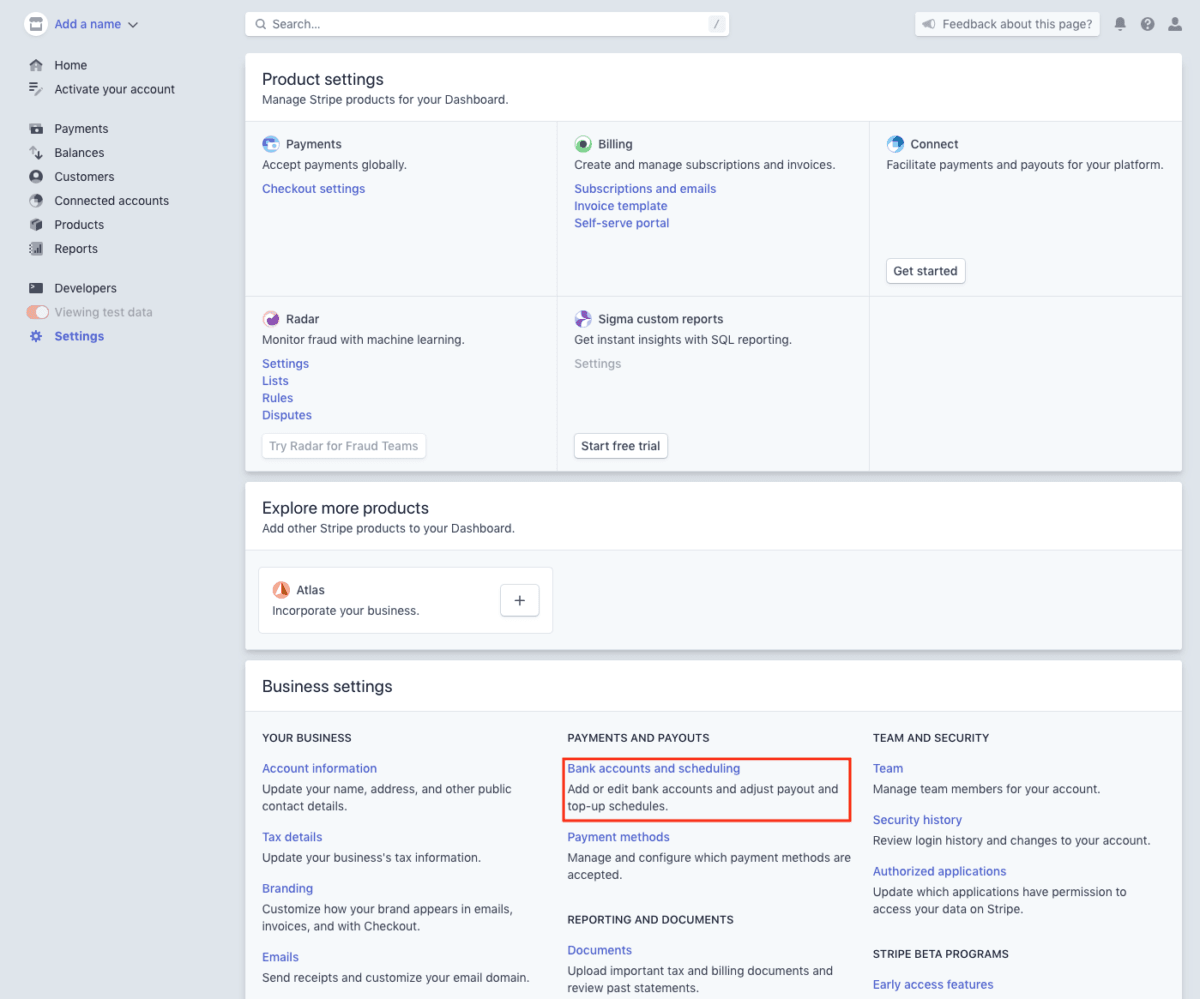Open Account information link
Viewport: 1200px width, 999px height.
[x=319, y=769]
